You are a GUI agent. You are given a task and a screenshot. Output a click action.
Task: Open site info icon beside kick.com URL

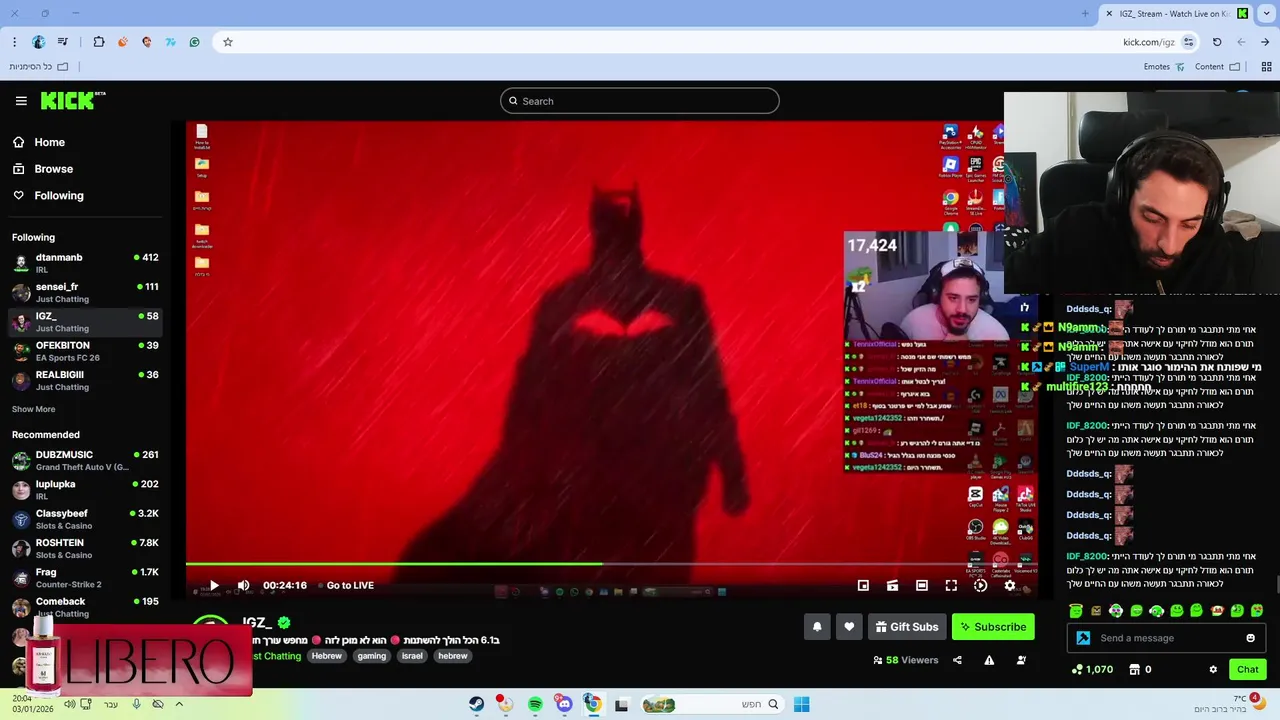point(1188,42)
